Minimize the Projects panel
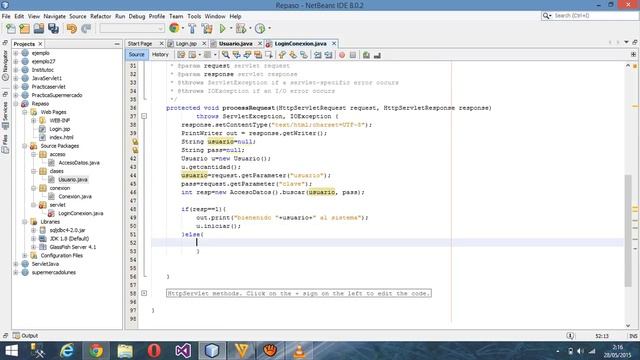The width and height of the screenshot is (640, 360). coord(117,44)
